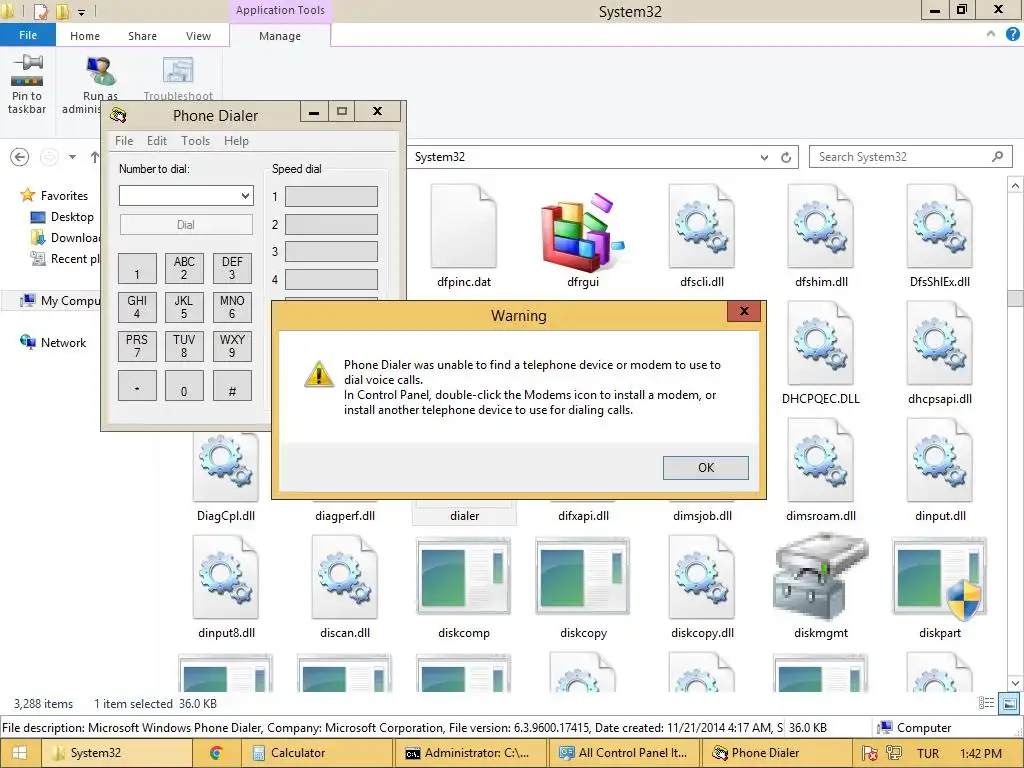Open the Phone Dialer Edit menu
This screenshot has height=768, width=1024.
click(157, 141)
